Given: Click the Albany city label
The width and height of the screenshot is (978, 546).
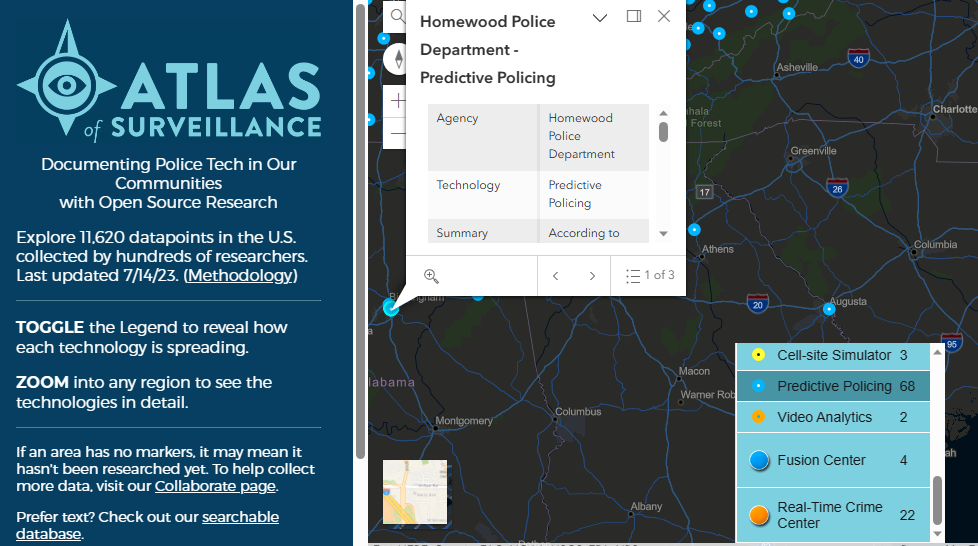Looking at the screenshot, I should pos(646,506).
